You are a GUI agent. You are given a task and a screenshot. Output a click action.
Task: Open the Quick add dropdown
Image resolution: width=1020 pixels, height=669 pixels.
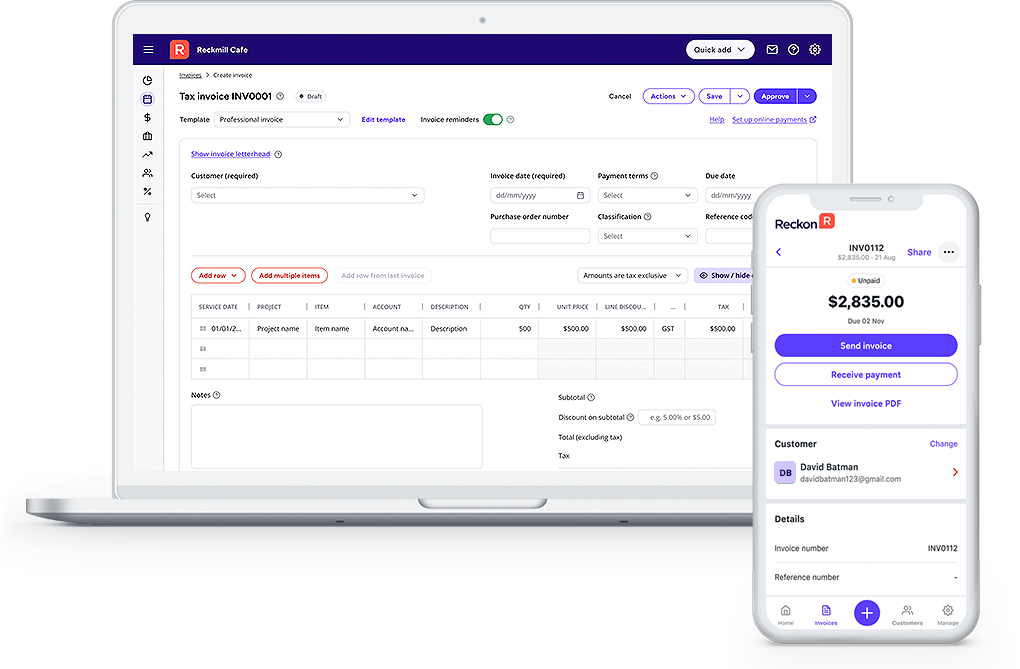(720, 49)
